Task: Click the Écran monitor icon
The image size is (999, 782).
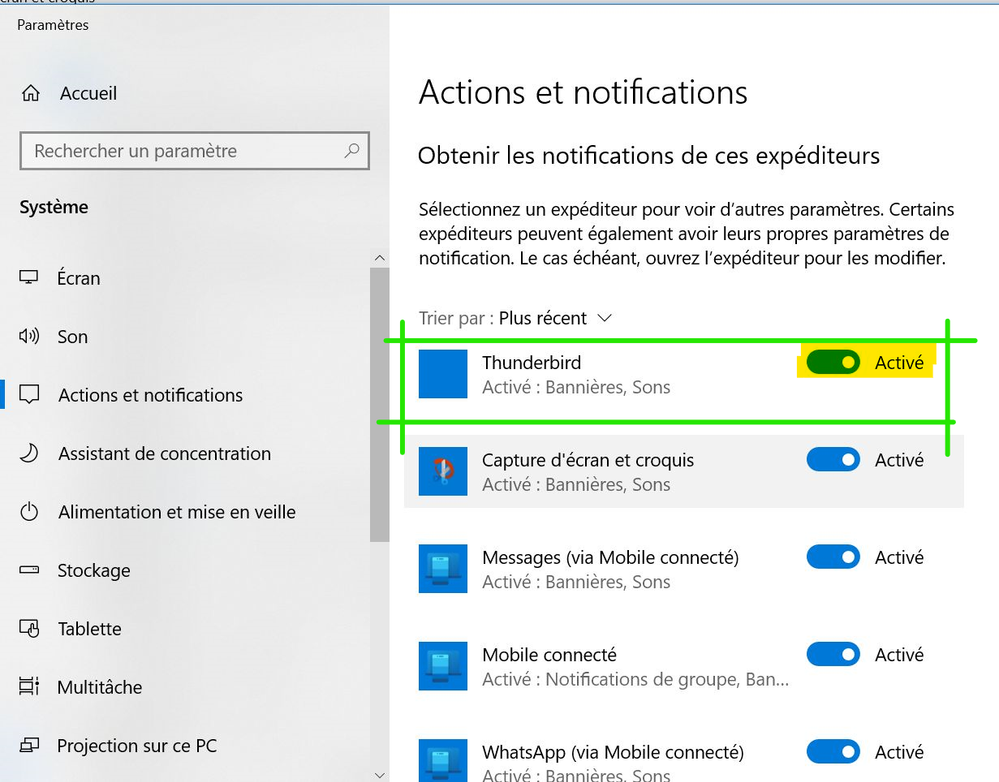Action: 30,278
